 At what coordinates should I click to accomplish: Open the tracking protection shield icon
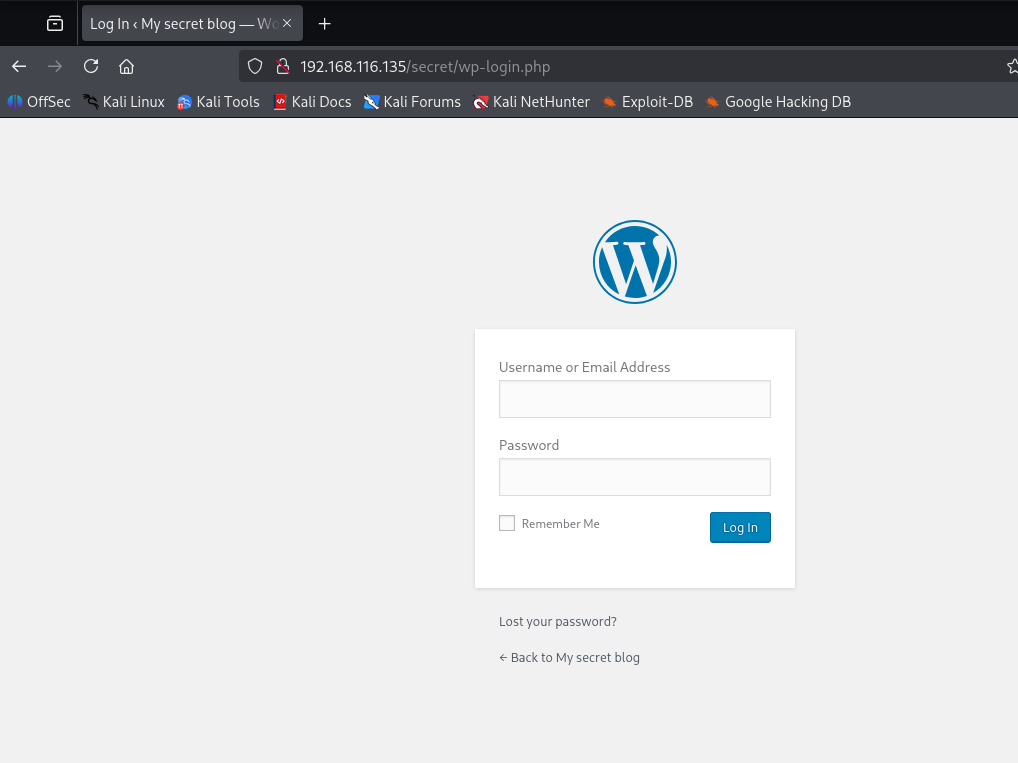255,66
